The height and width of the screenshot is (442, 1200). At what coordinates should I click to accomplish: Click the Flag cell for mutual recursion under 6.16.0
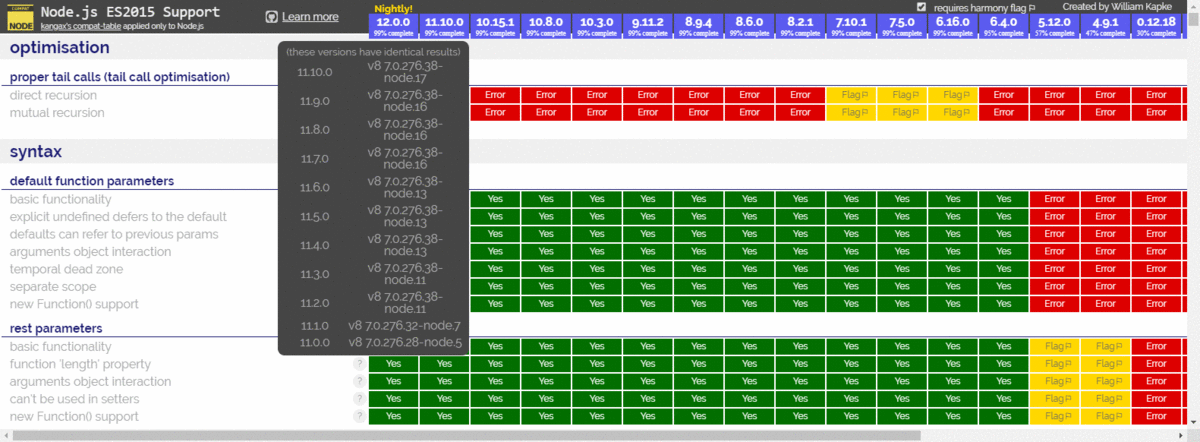(953, 113)
